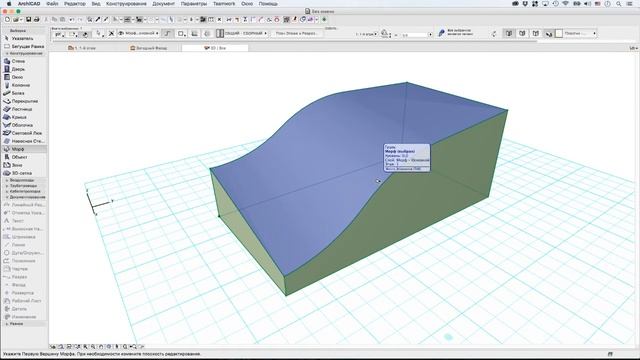The image size is (640, 360).
Task: Open the Документ menu
Action: click(x=163, y=4)
